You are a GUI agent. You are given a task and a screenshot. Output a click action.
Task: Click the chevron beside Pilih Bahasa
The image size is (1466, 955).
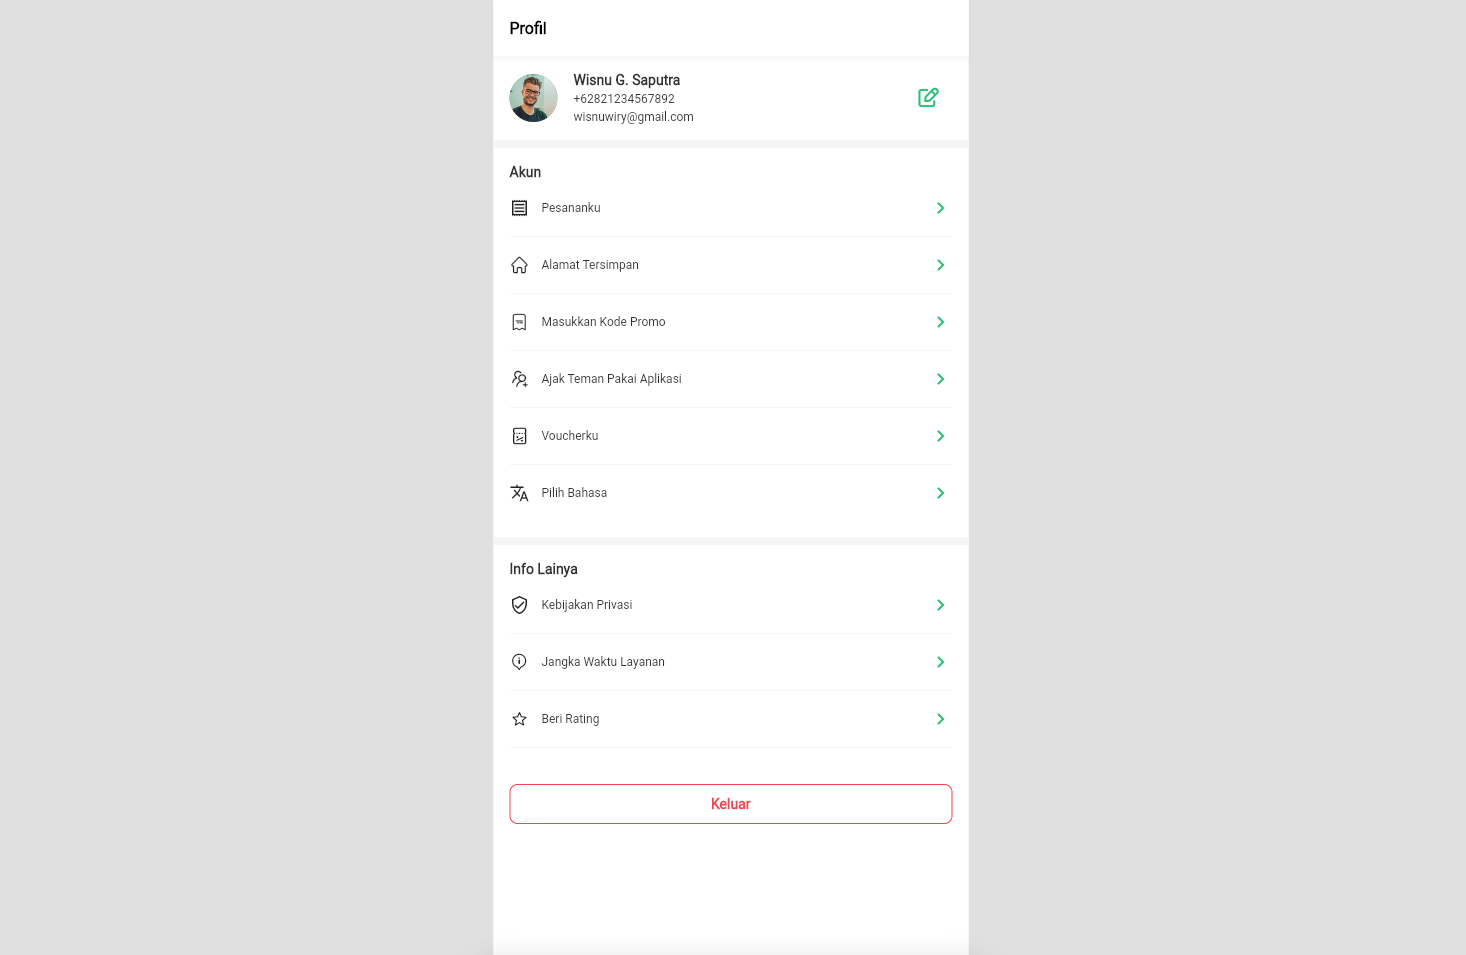pos(940,493)
